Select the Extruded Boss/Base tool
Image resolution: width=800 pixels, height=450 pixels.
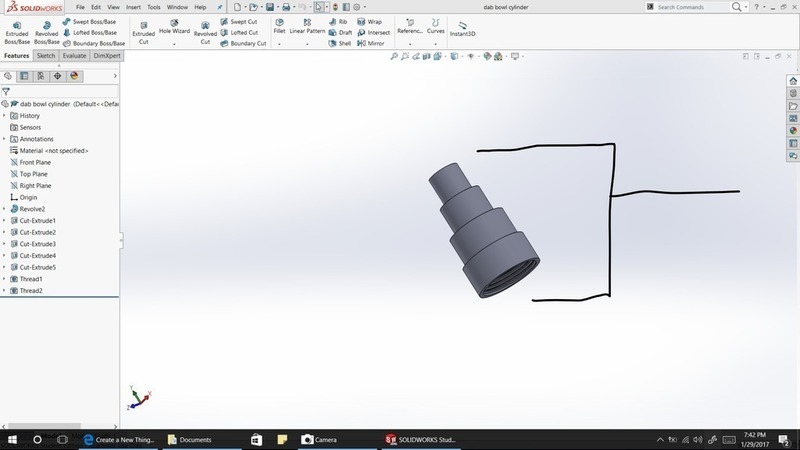17,33
